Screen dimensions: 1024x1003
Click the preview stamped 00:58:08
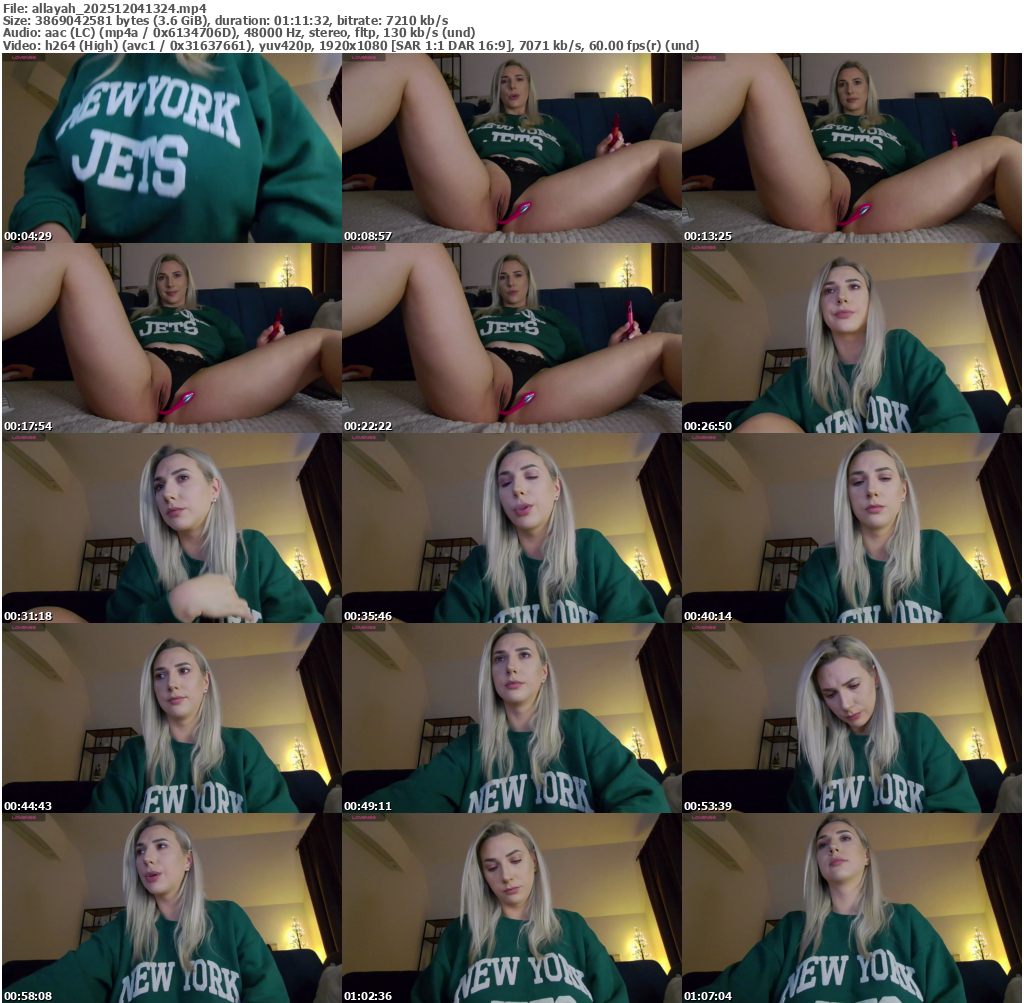click(x=172, y=908)
